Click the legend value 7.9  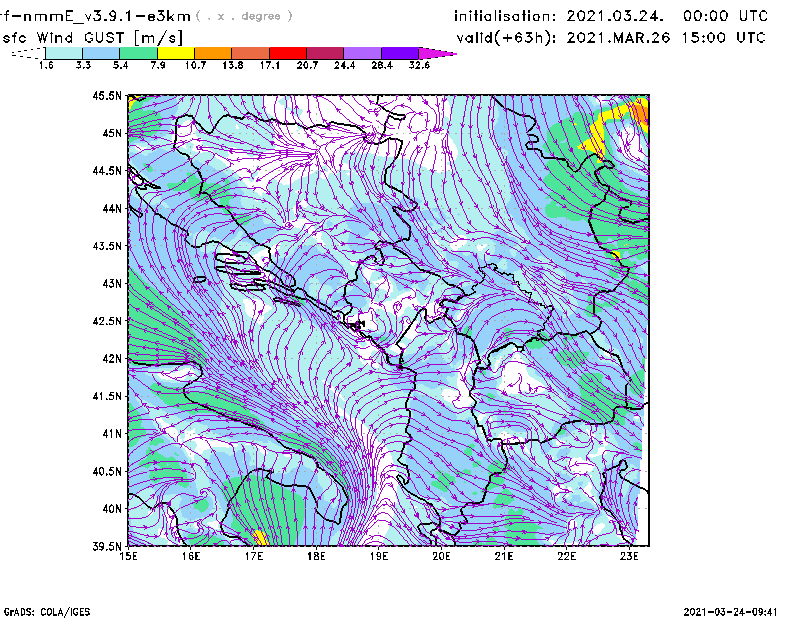click(158, 65)
